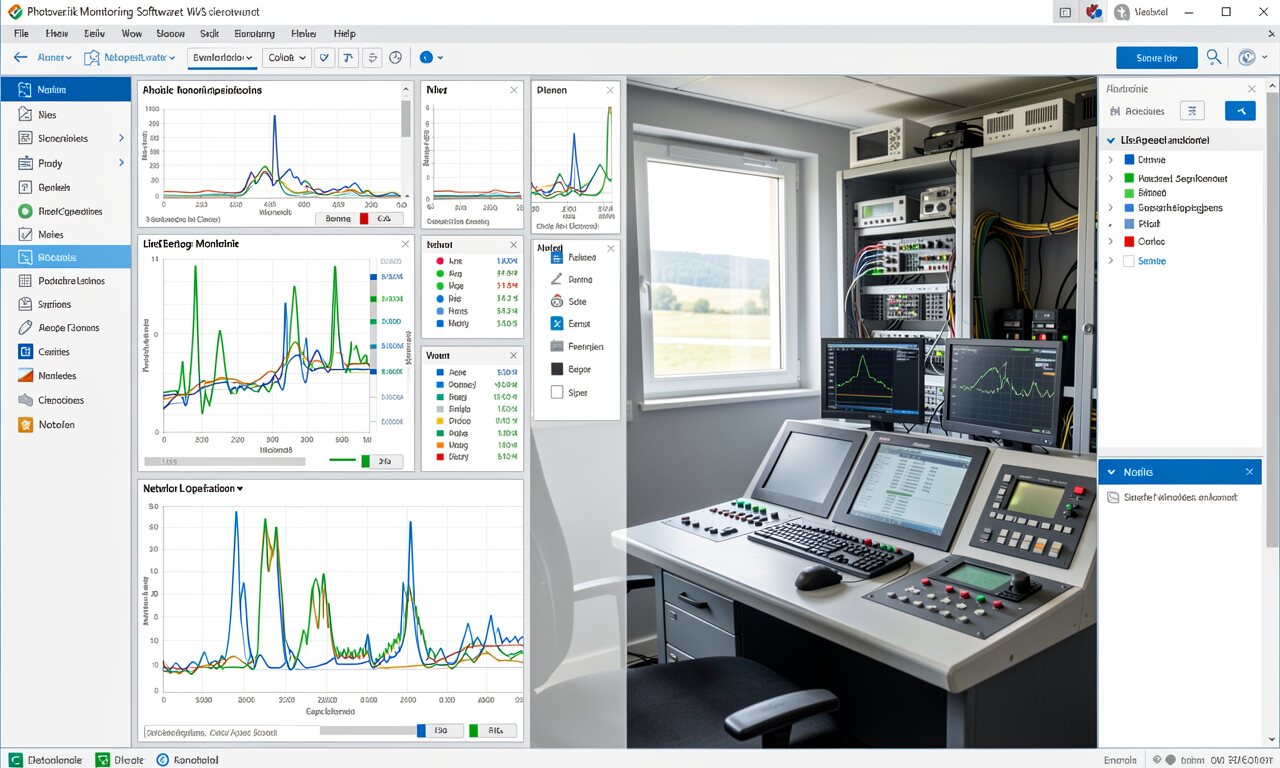Open the table grid icon in the sidebar
This screenshot has height=768, width=1280.
25,281
